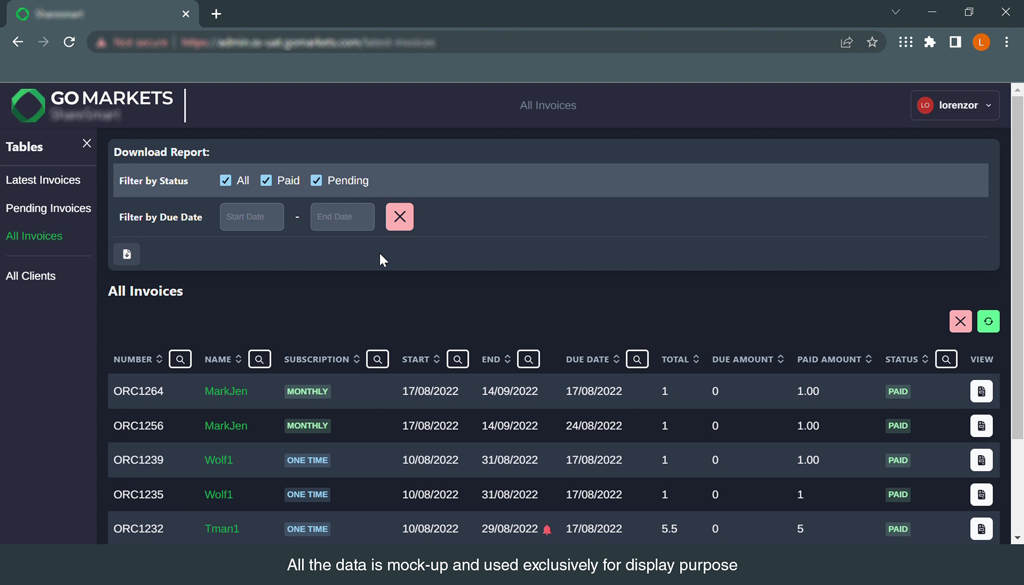
Task: Open All Clients table
Action: tap(31, 276)
